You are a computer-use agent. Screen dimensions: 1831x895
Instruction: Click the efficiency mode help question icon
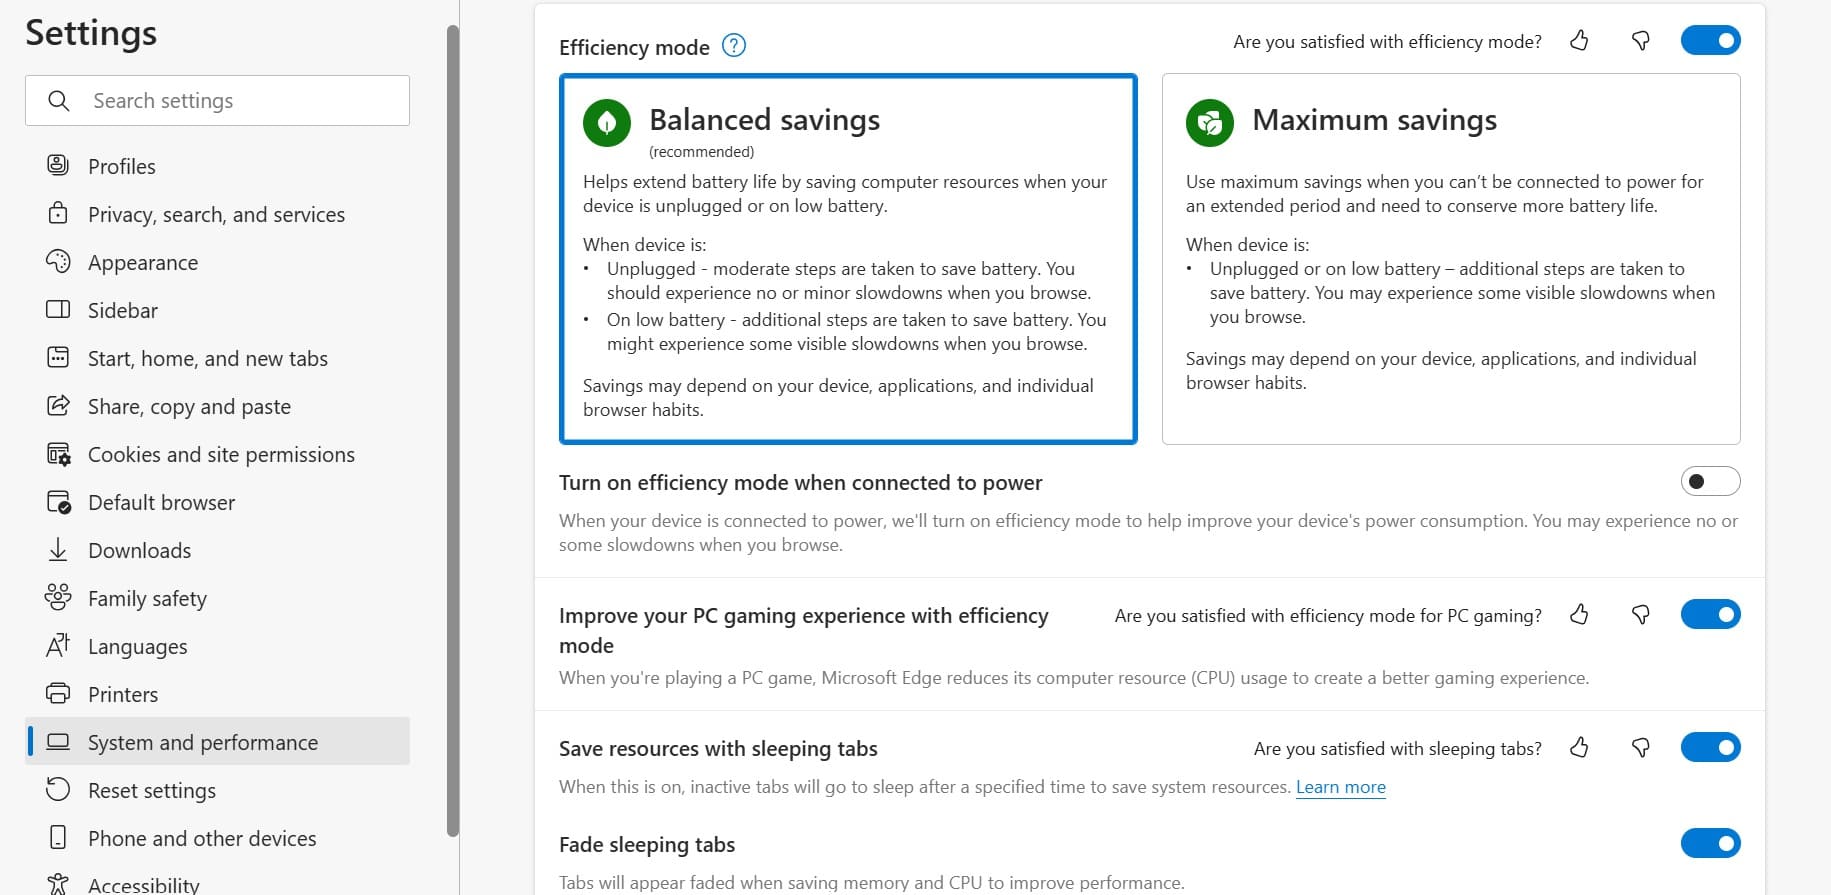pos(734,46)
